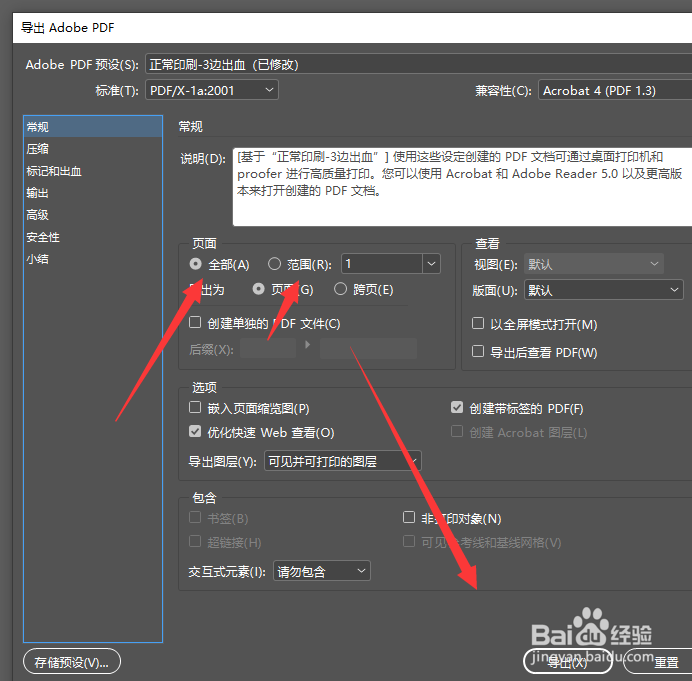Open the 输出 category
Screen dimensions: 692x681
tap(93, 193)
